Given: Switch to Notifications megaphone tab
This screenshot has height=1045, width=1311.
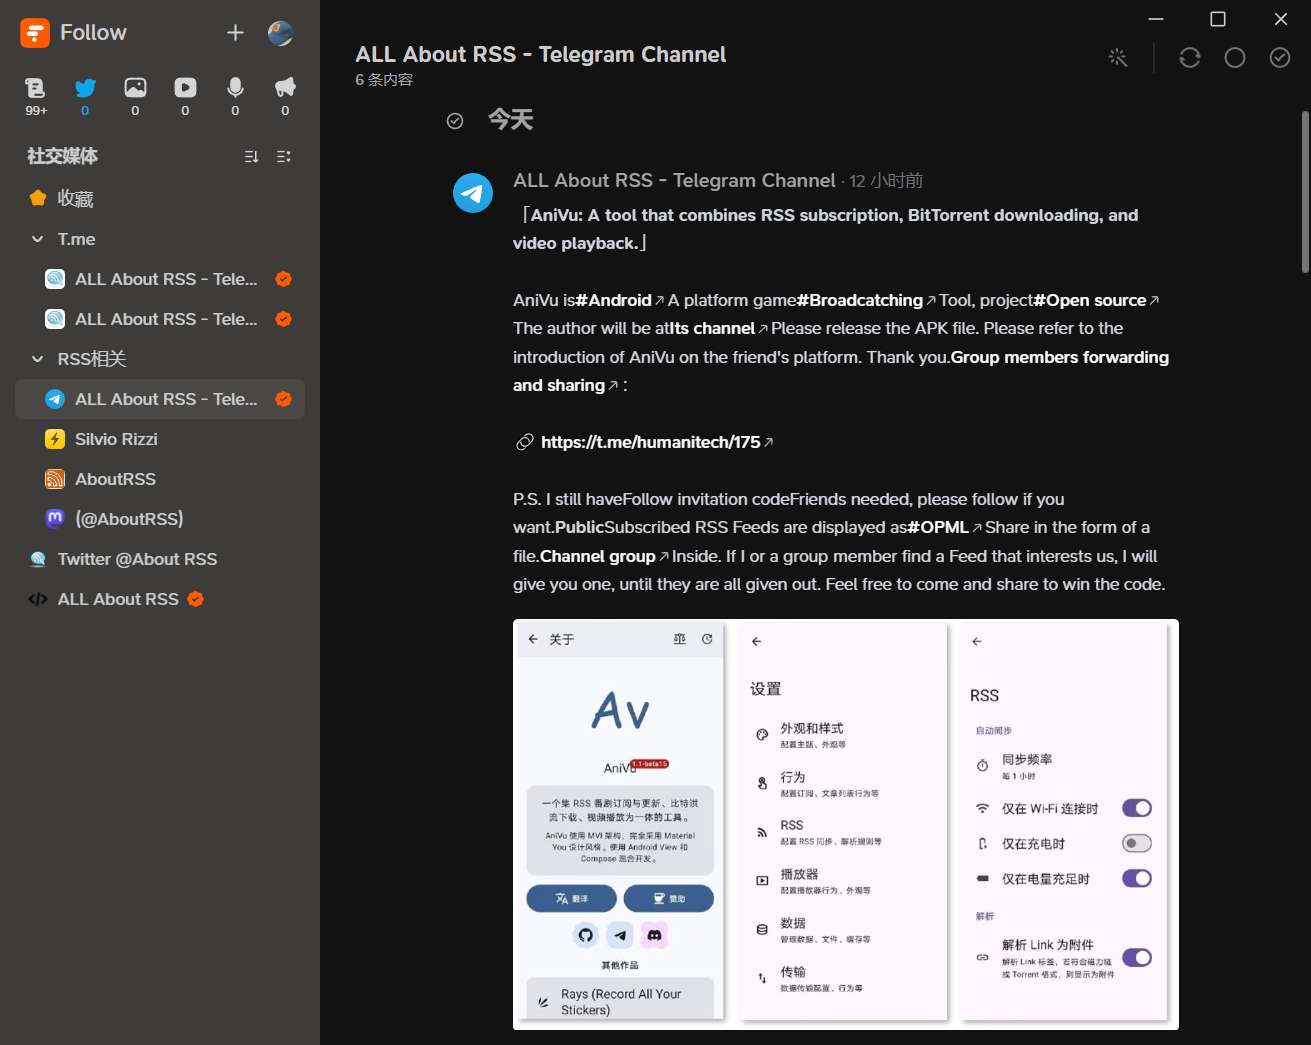Looking at the screenshot, I should [285, 96].
